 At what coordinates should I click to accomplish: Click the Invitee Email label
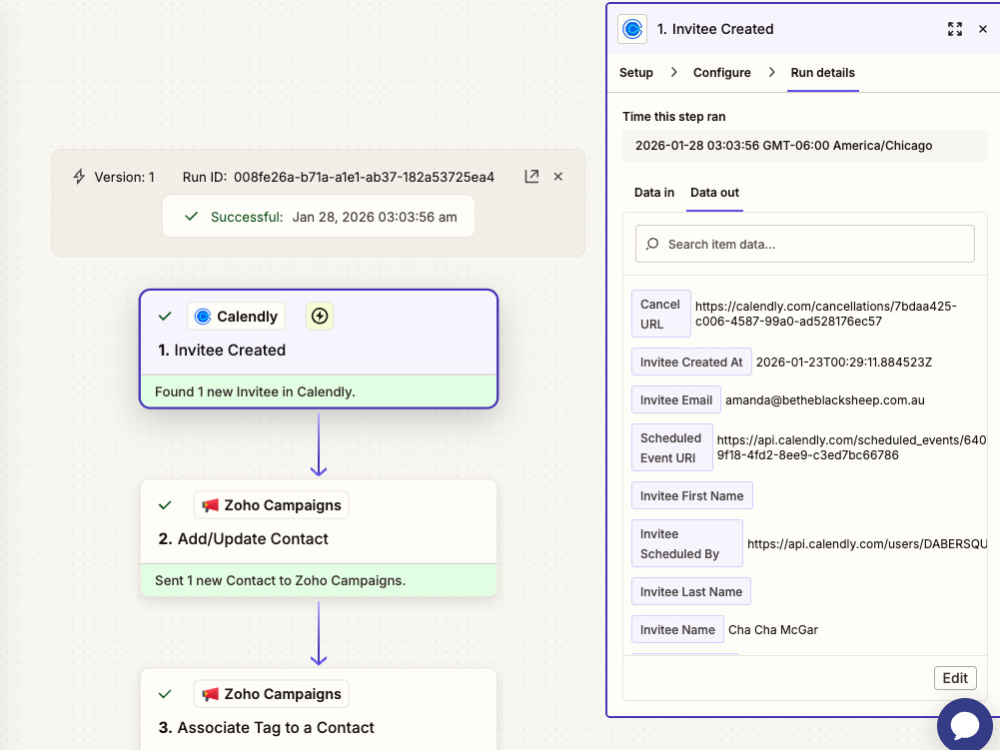(676, 401)
